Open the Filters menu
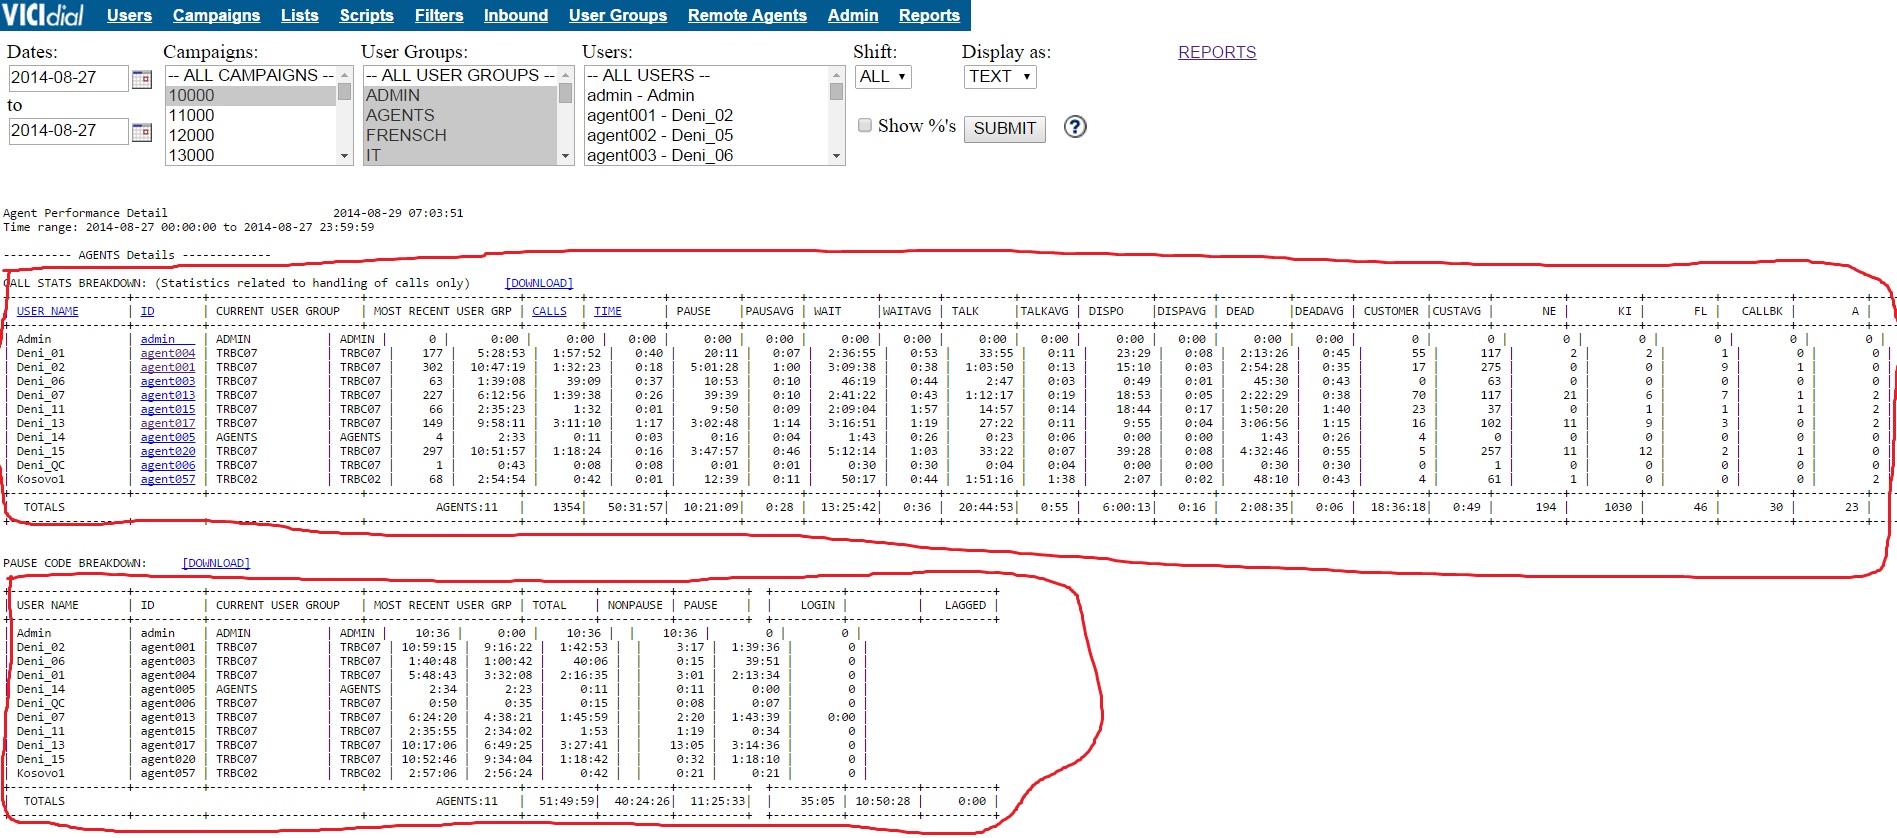 (439, 15)
